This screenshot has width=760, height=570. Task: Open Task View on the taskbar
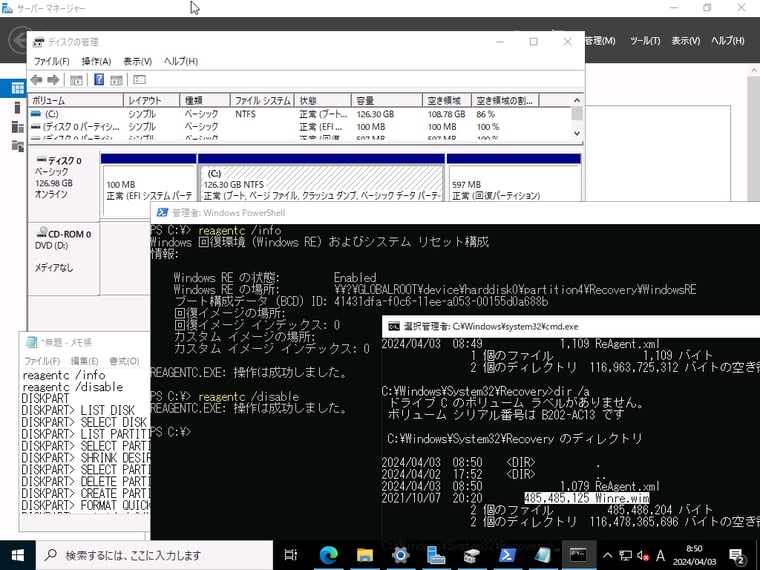pos(291,555)
